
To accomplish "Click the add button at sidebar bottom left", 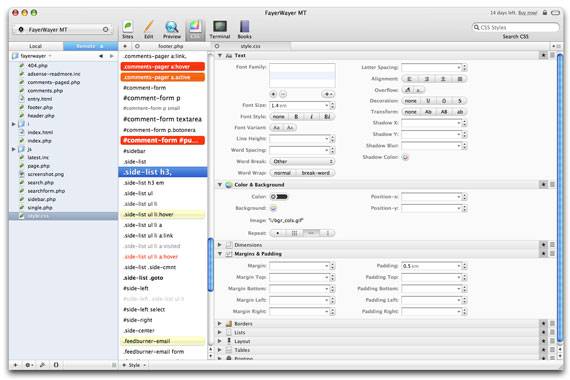I will tap(15, 365).
